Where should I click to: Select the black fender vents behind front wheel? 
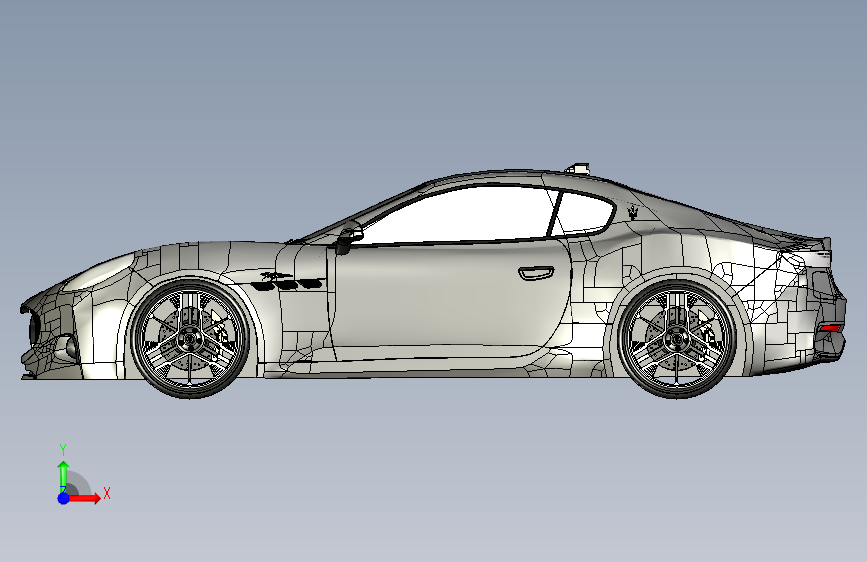pos(286,284)
